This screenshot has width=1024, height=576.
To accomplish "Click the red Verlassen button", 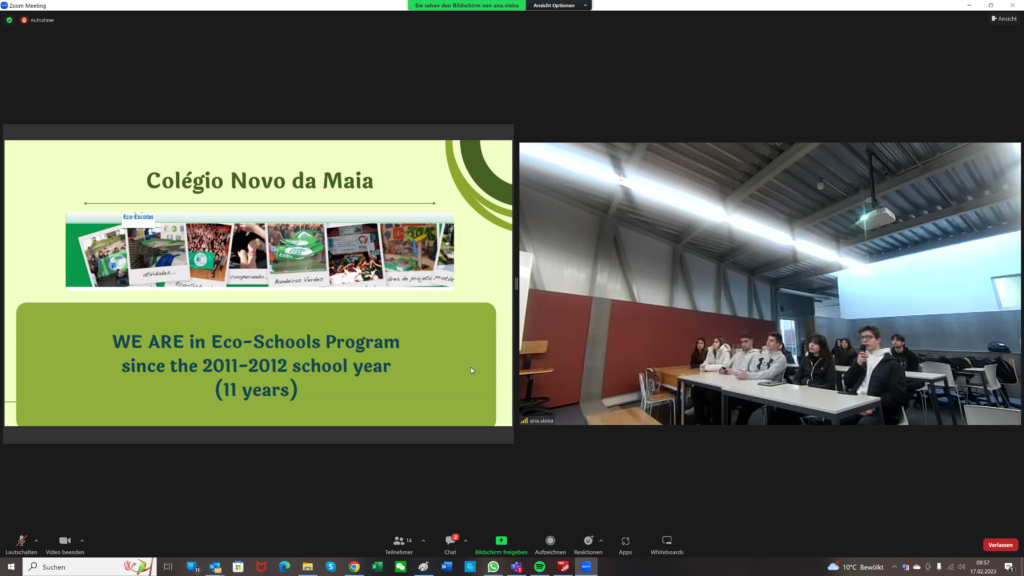I will [1000, 545].
